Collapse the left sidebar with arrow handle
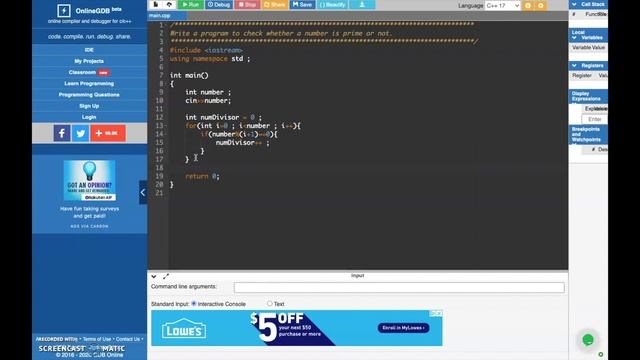The height and width of the screenshot is (360, 640). 143,192
